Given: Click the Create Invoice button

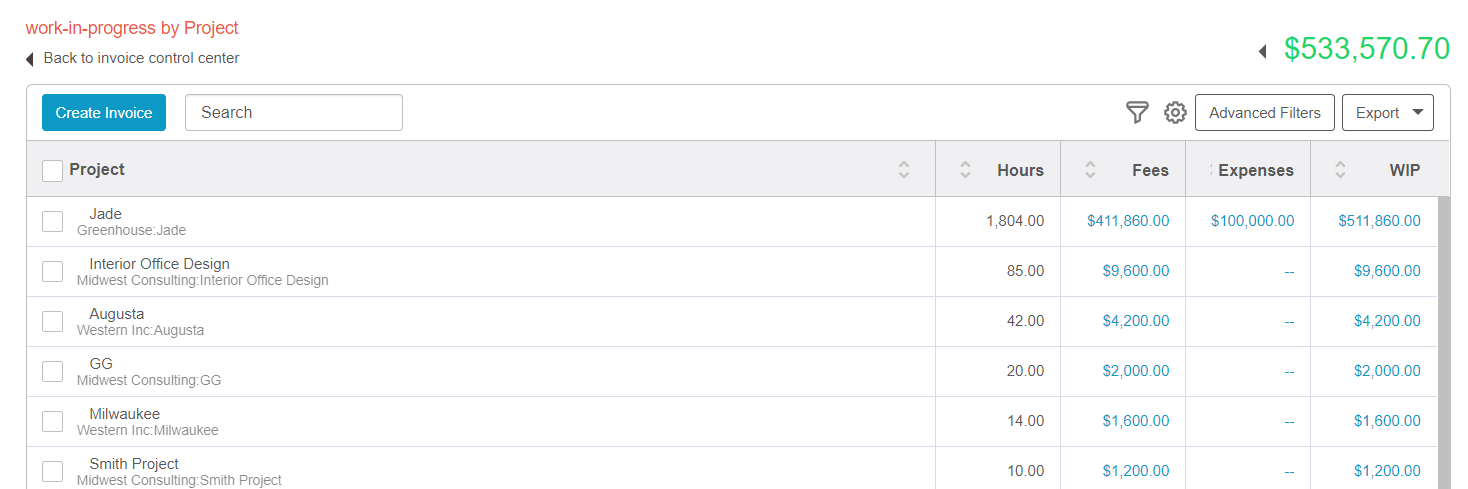Looking at the screenshot, I should pos(104,113).
